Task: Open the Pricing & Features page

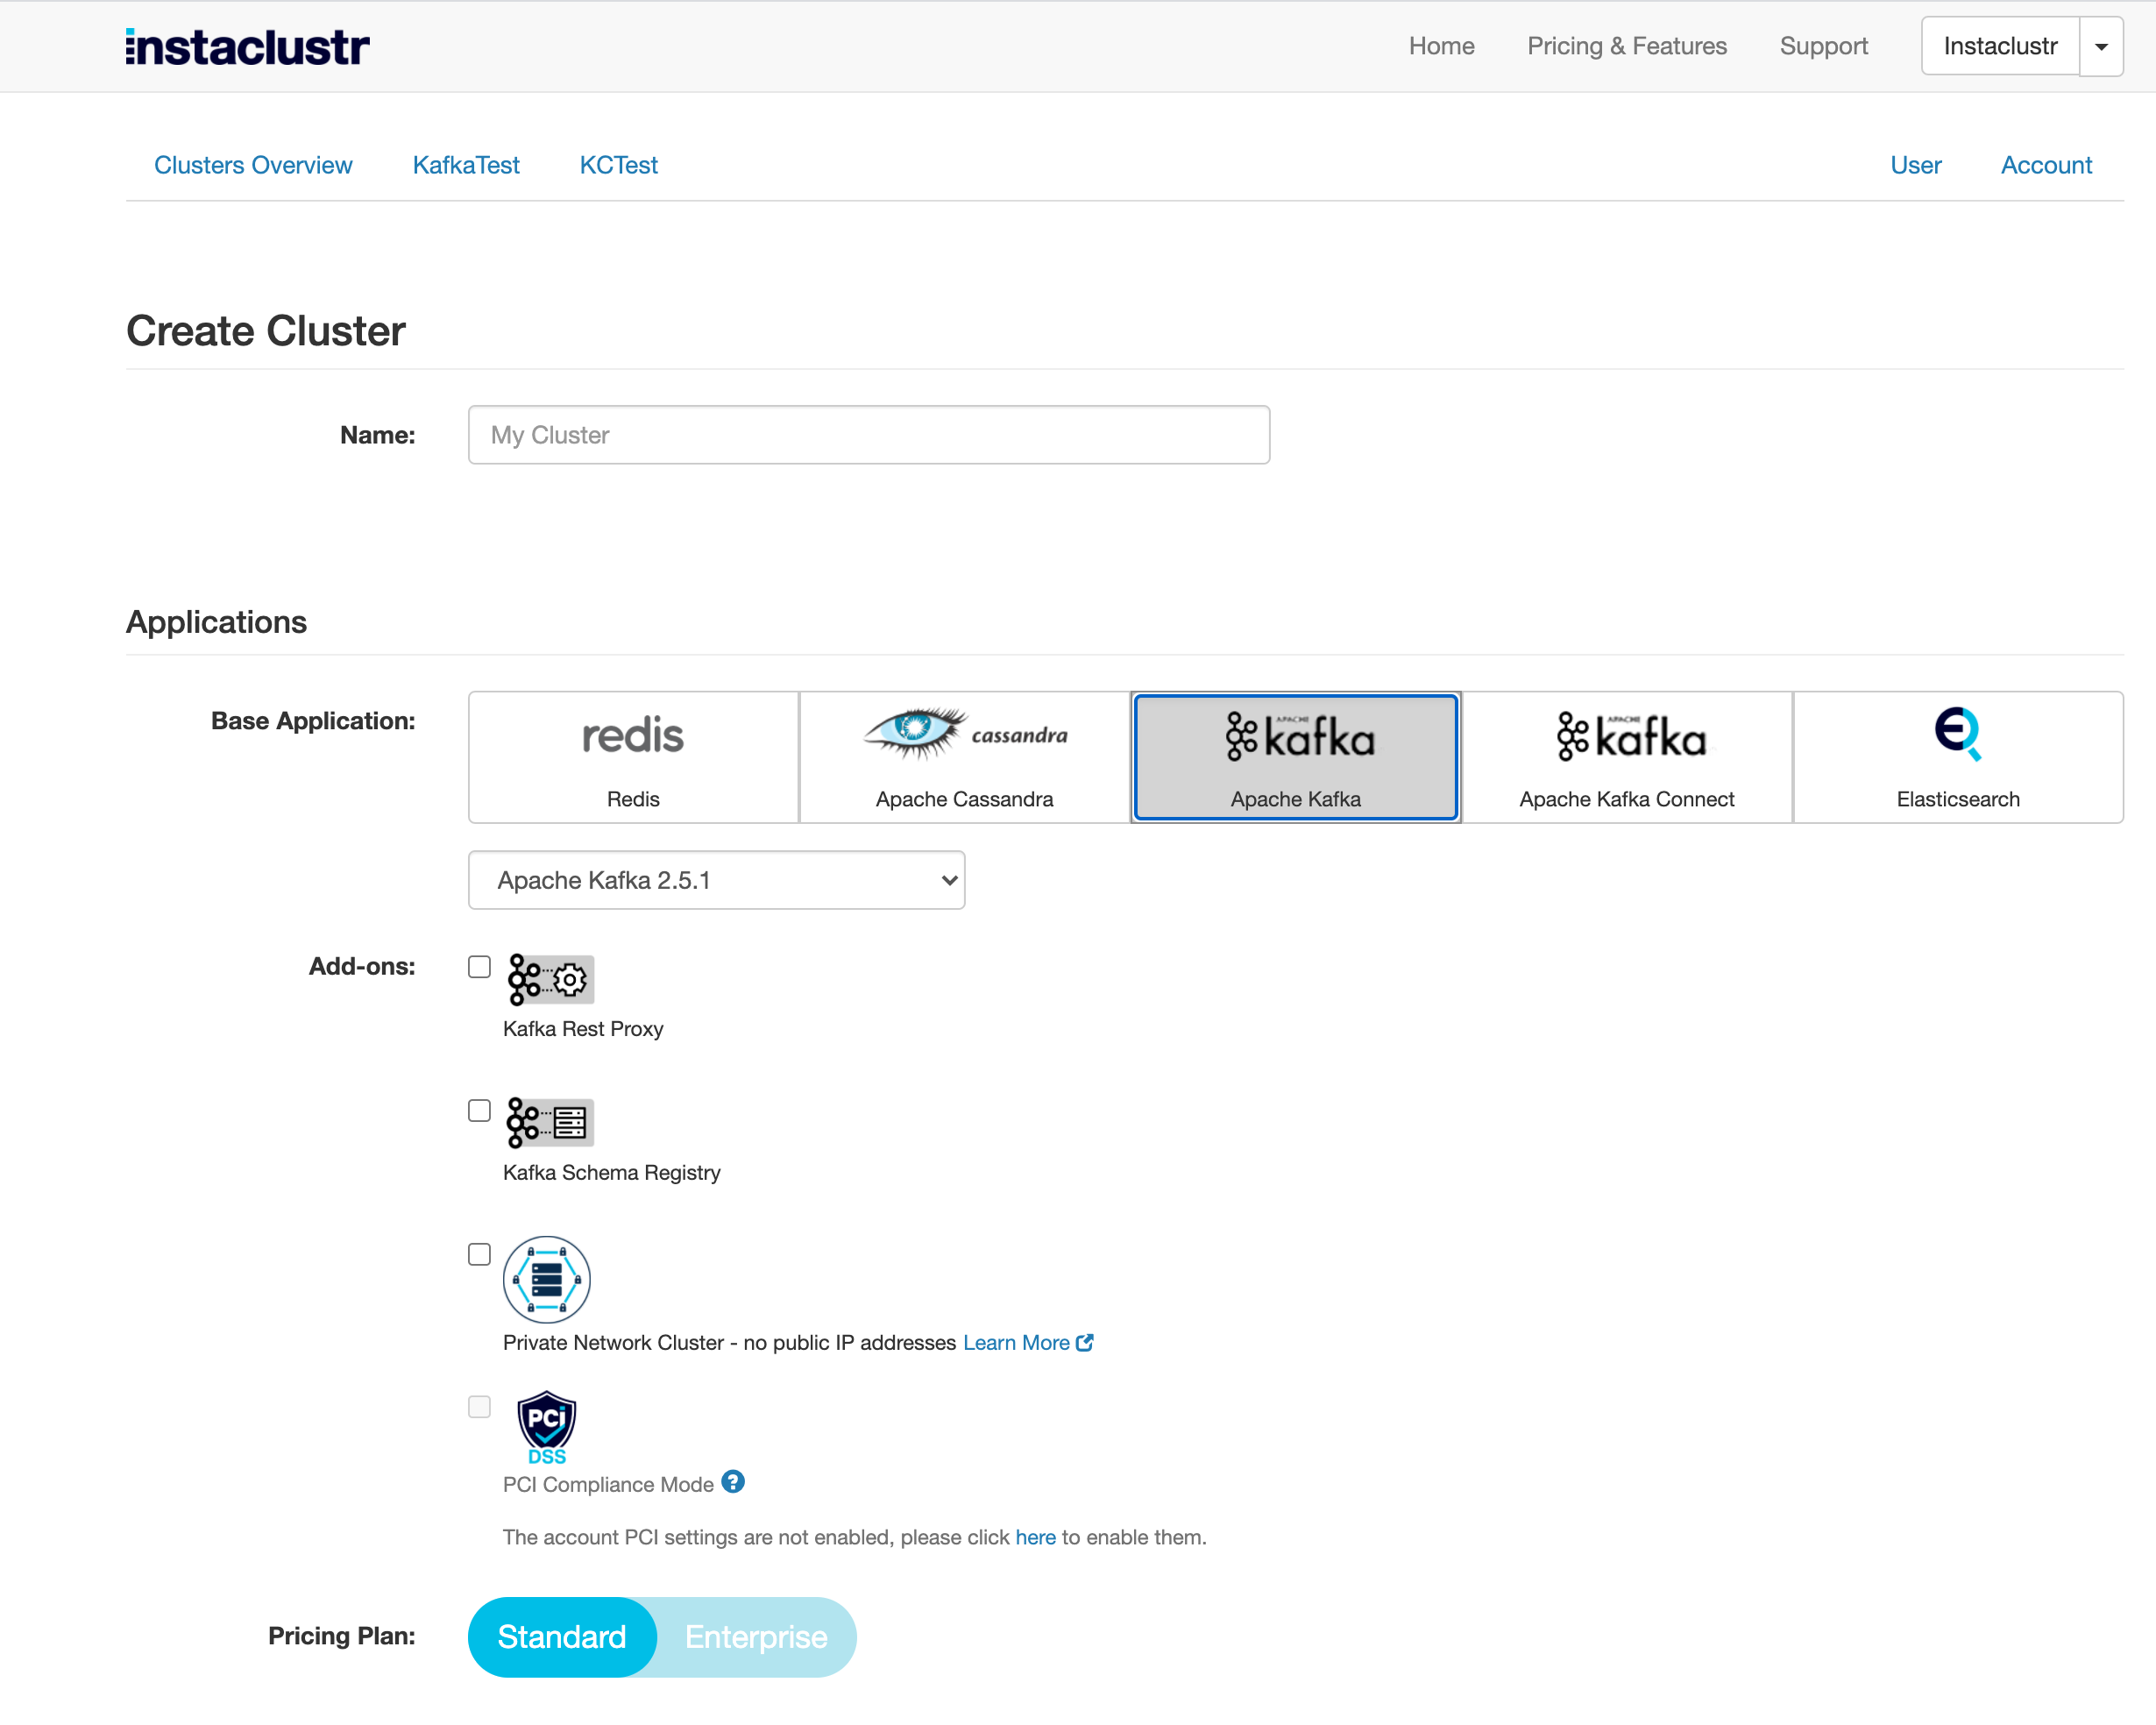Action: coord(1627,46)
